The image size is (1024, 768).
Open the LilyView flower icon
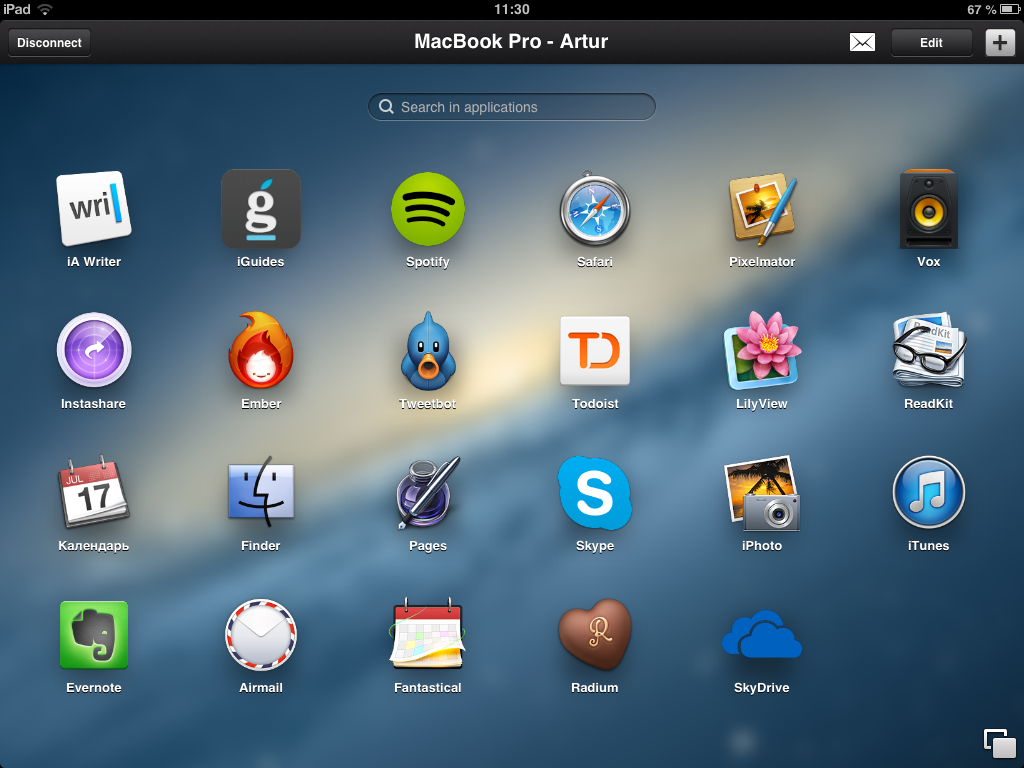pyautogui.click(x=762, y=351)
